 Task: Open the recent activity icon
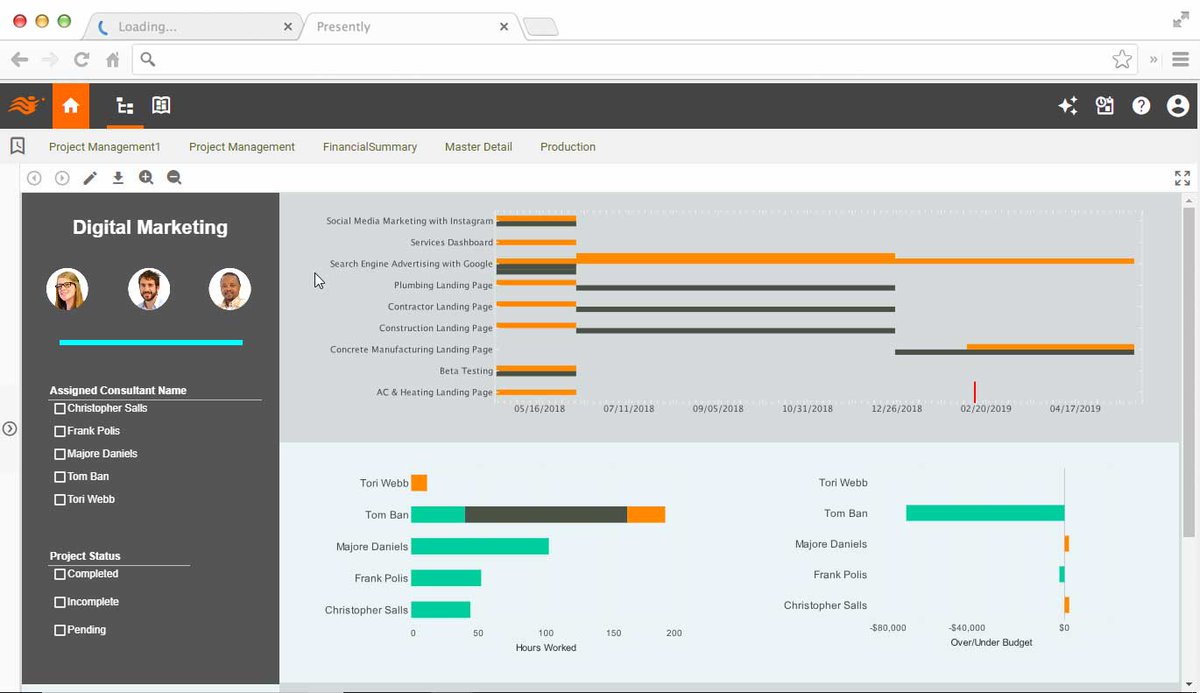pos(1104,104)
